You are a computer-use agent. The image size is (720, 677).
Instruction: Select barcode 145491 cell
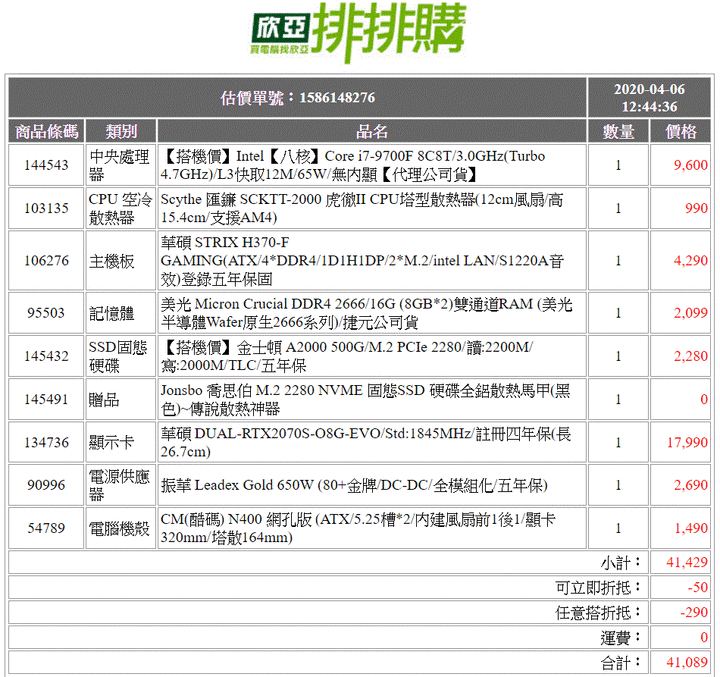(46, 399)
